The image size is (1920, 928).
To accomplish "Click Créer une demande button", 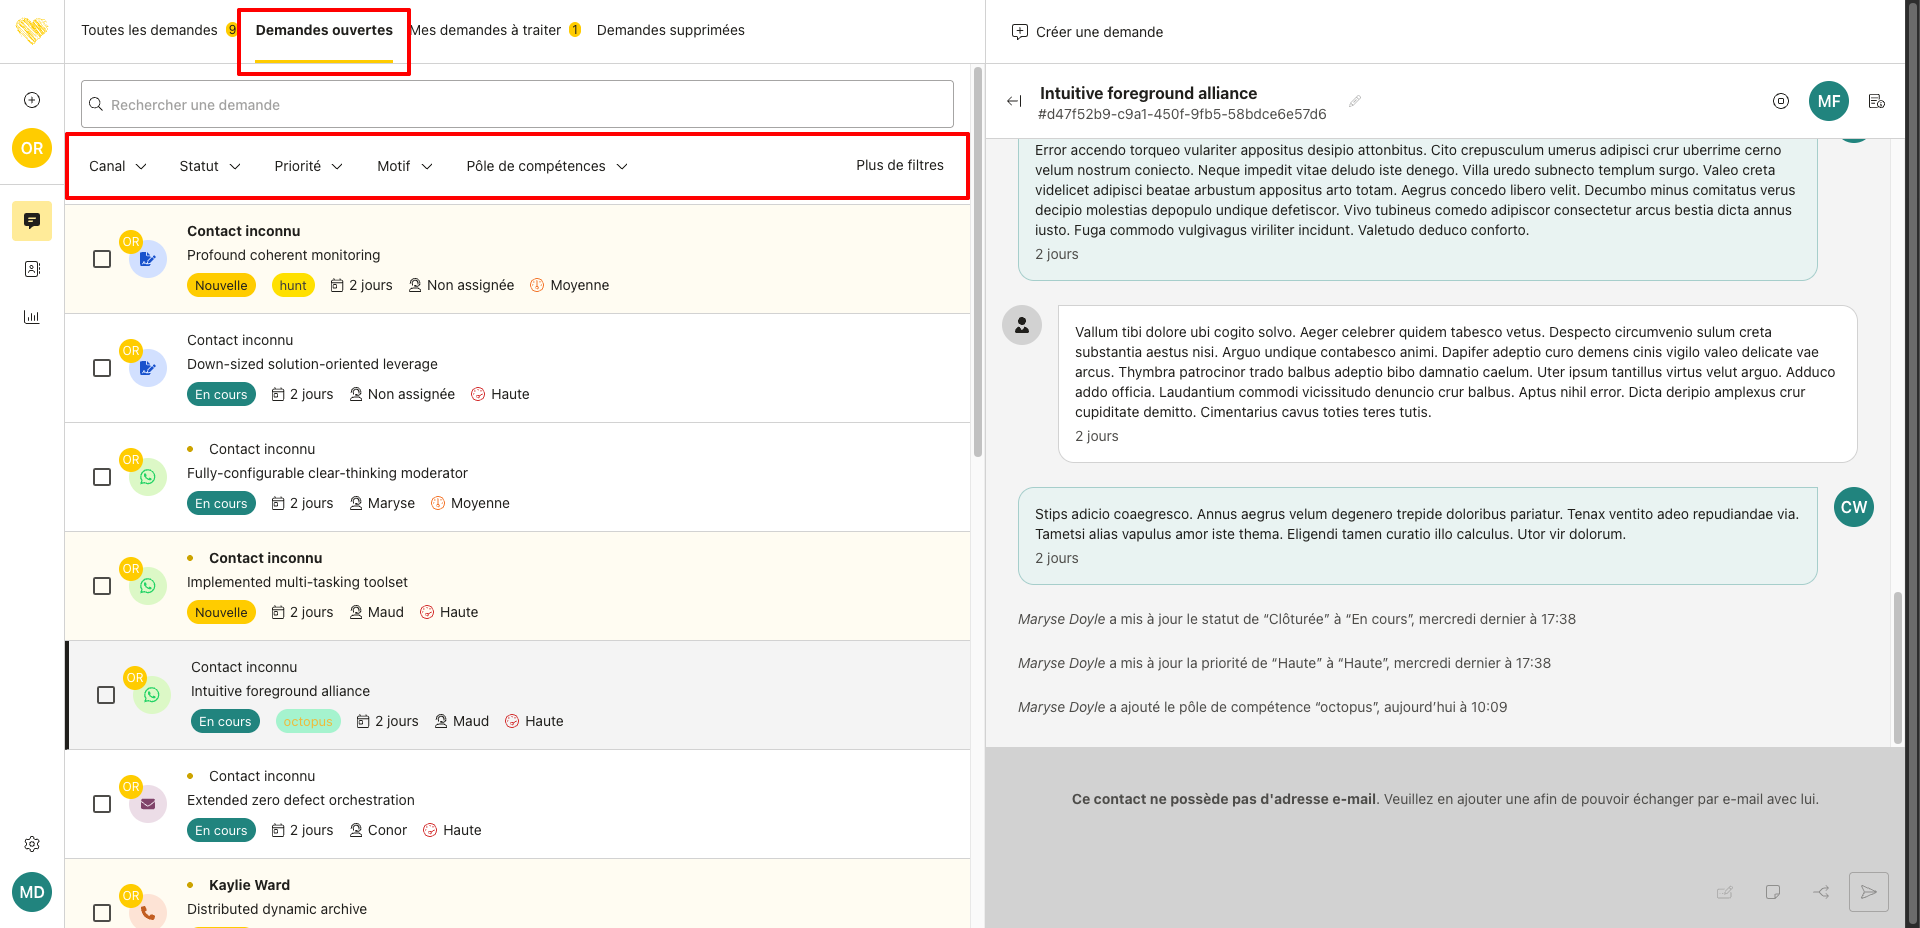I will pos(1087,32).
